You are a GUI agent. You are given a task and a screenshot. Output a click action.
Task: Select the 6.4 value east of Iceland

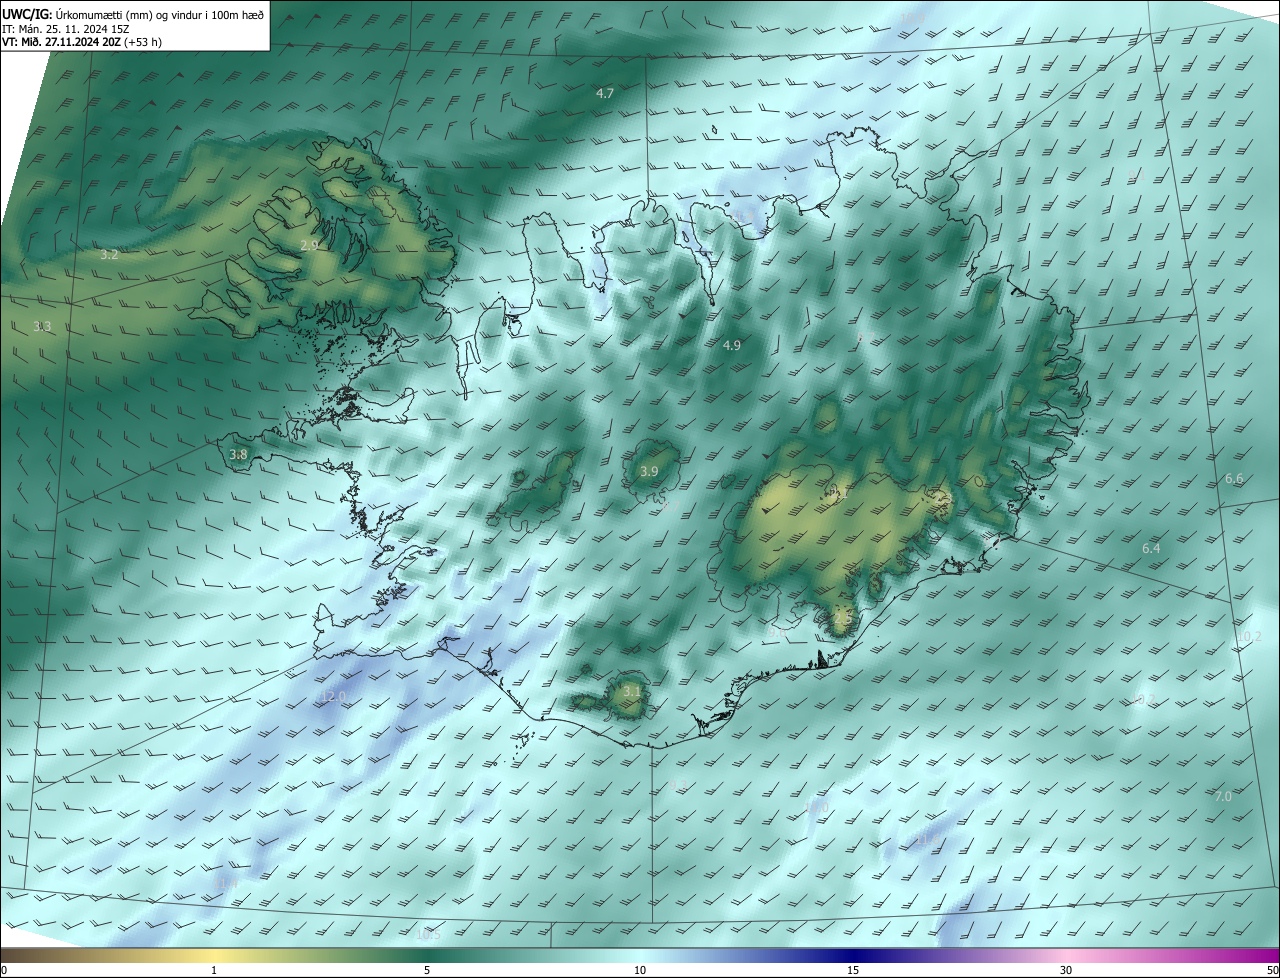pyautogui.click(x=1151, y=549)
